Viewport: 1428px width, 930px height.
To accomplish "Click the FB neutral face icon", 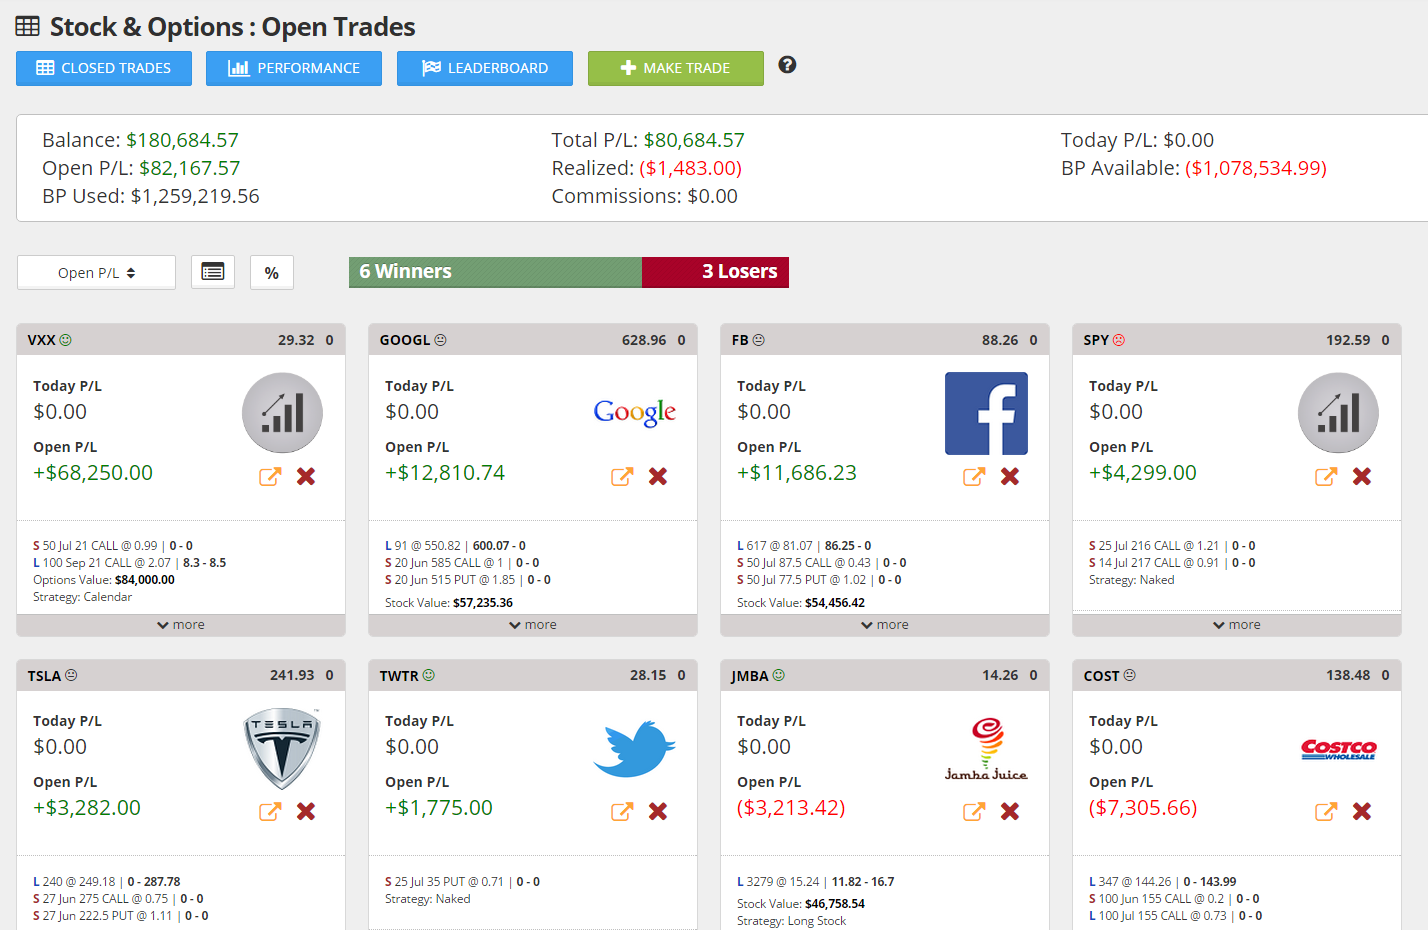I will 759,340.
